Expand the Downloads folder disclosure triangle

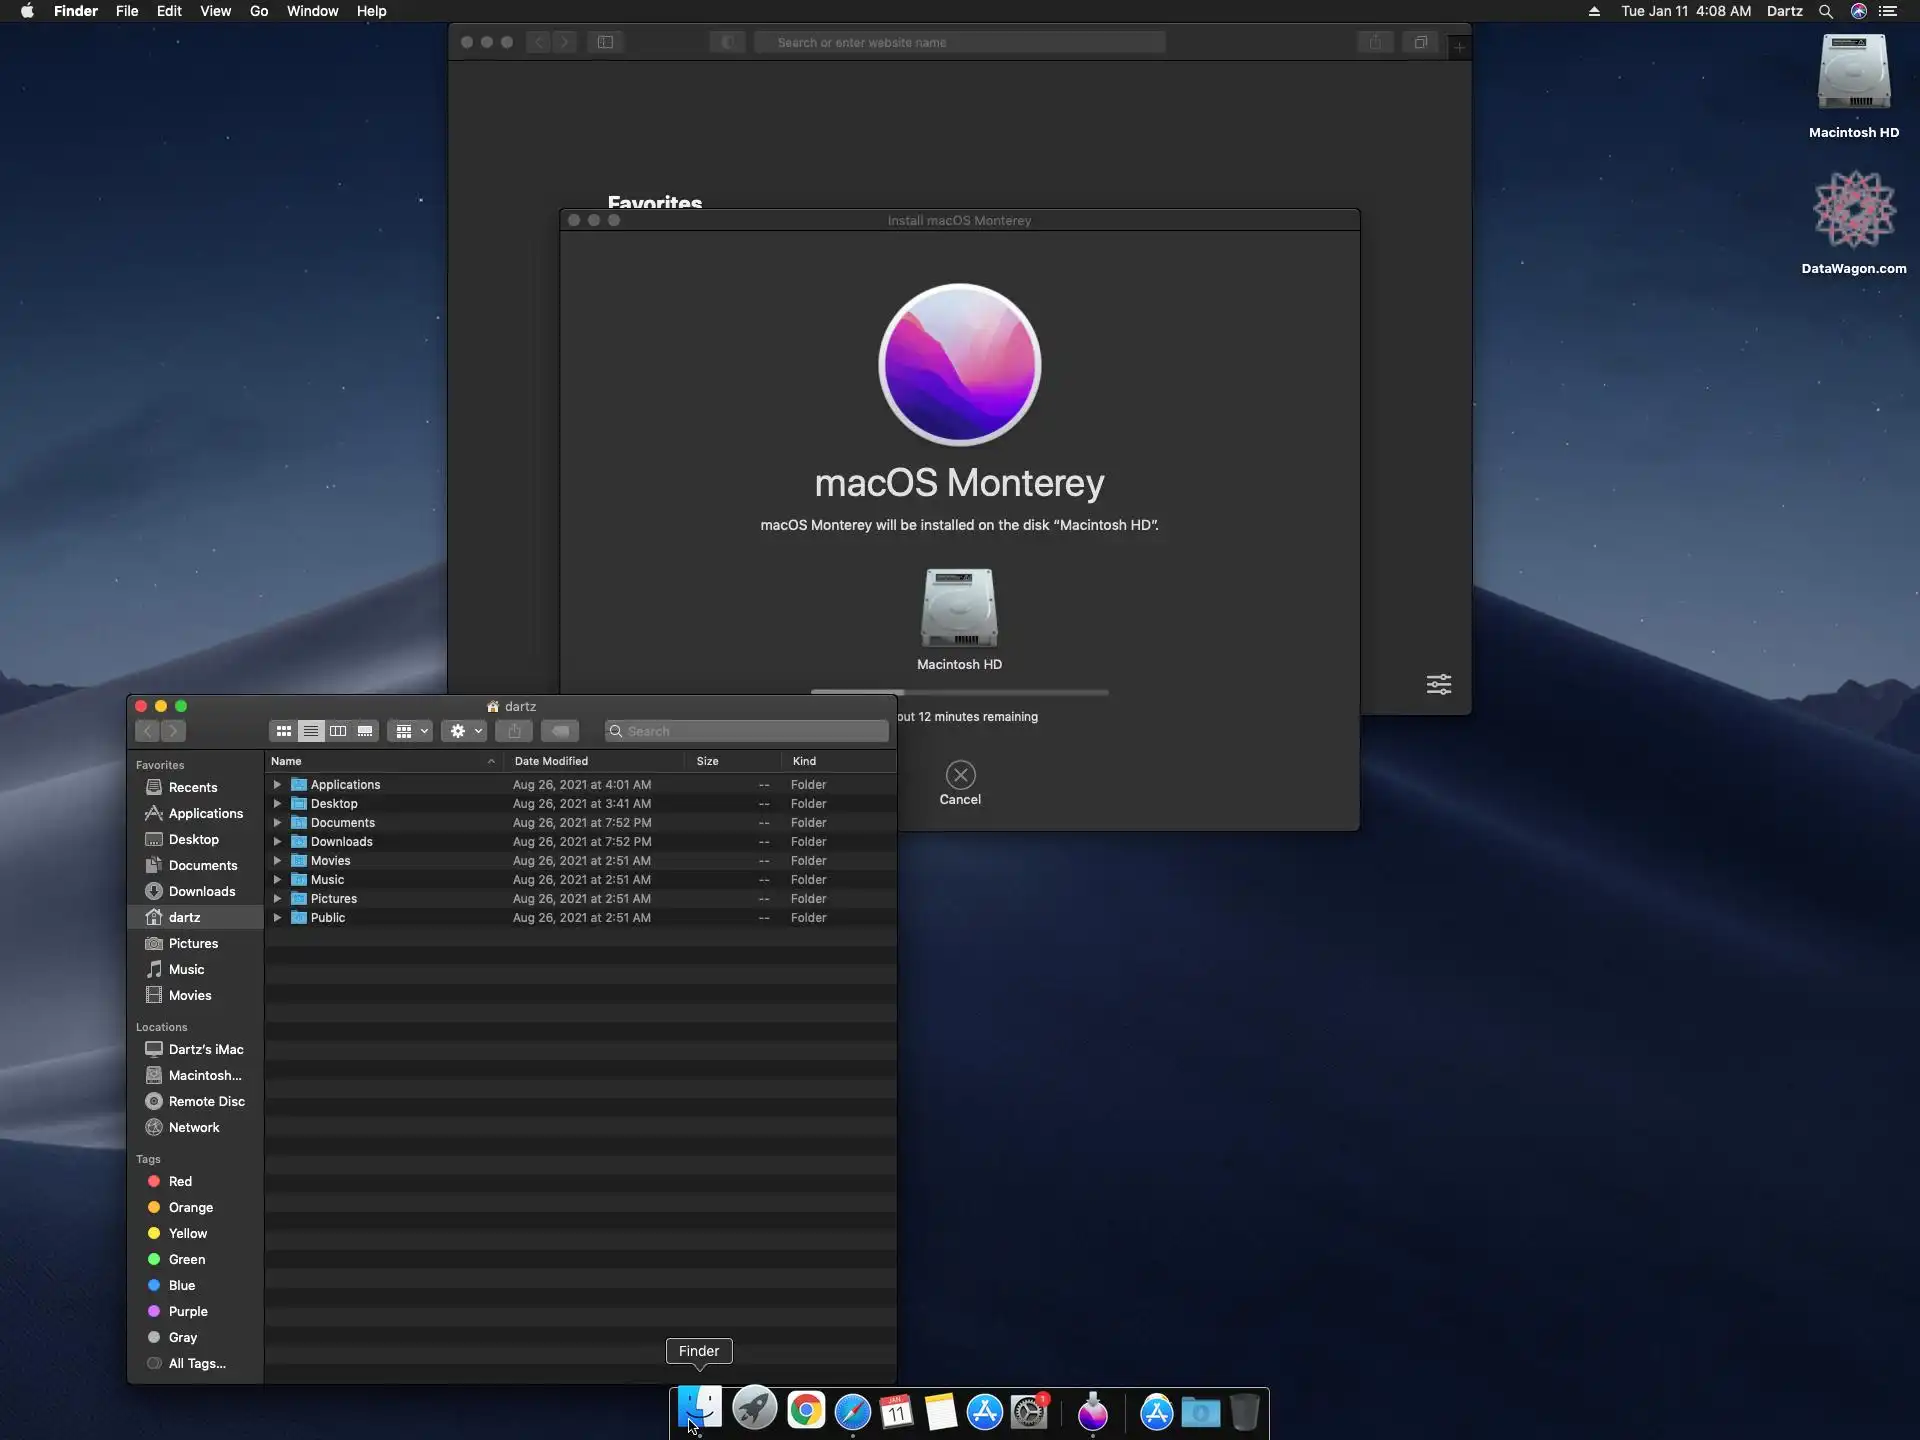pyautogui.click(x=277, y=842)
